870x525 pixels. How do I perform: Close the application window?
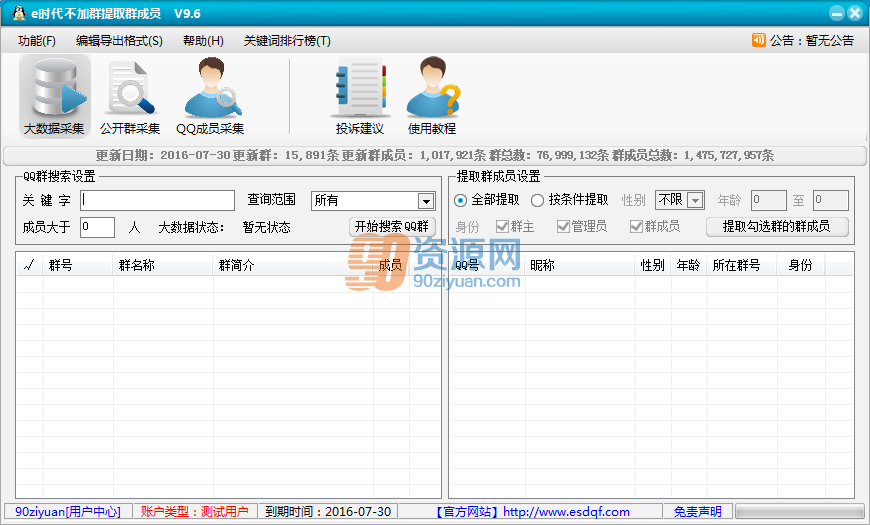pos(855,13)
